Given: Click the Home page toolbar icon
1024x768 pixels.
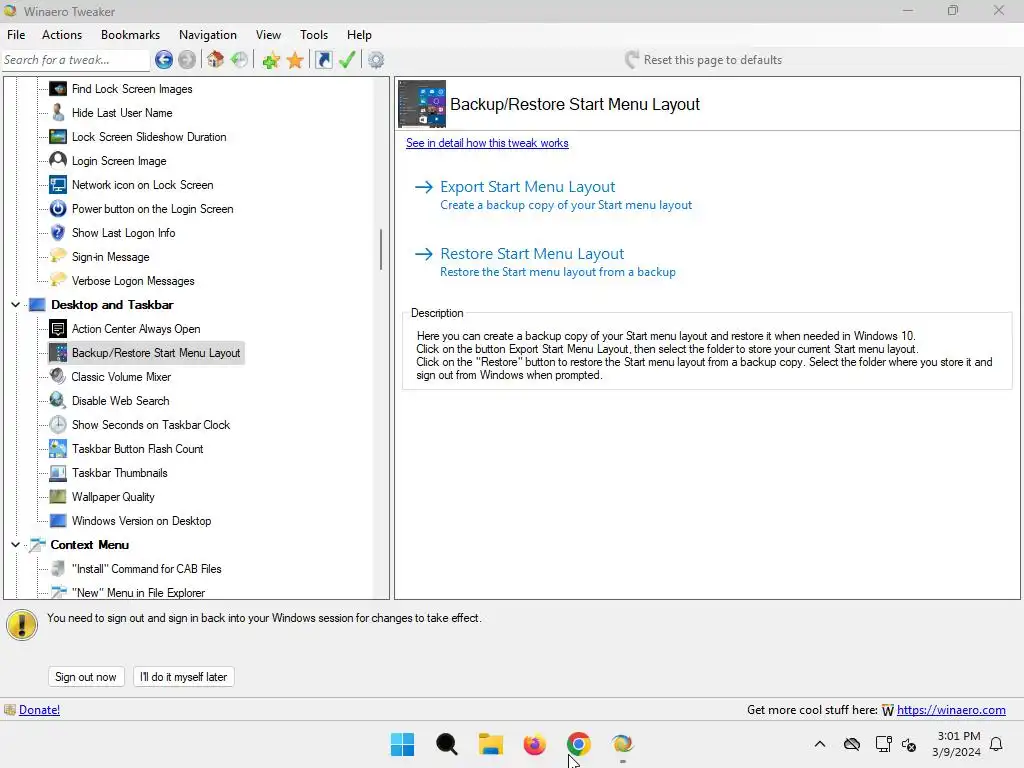Looking at the screenshot, I should pos(216,60).
